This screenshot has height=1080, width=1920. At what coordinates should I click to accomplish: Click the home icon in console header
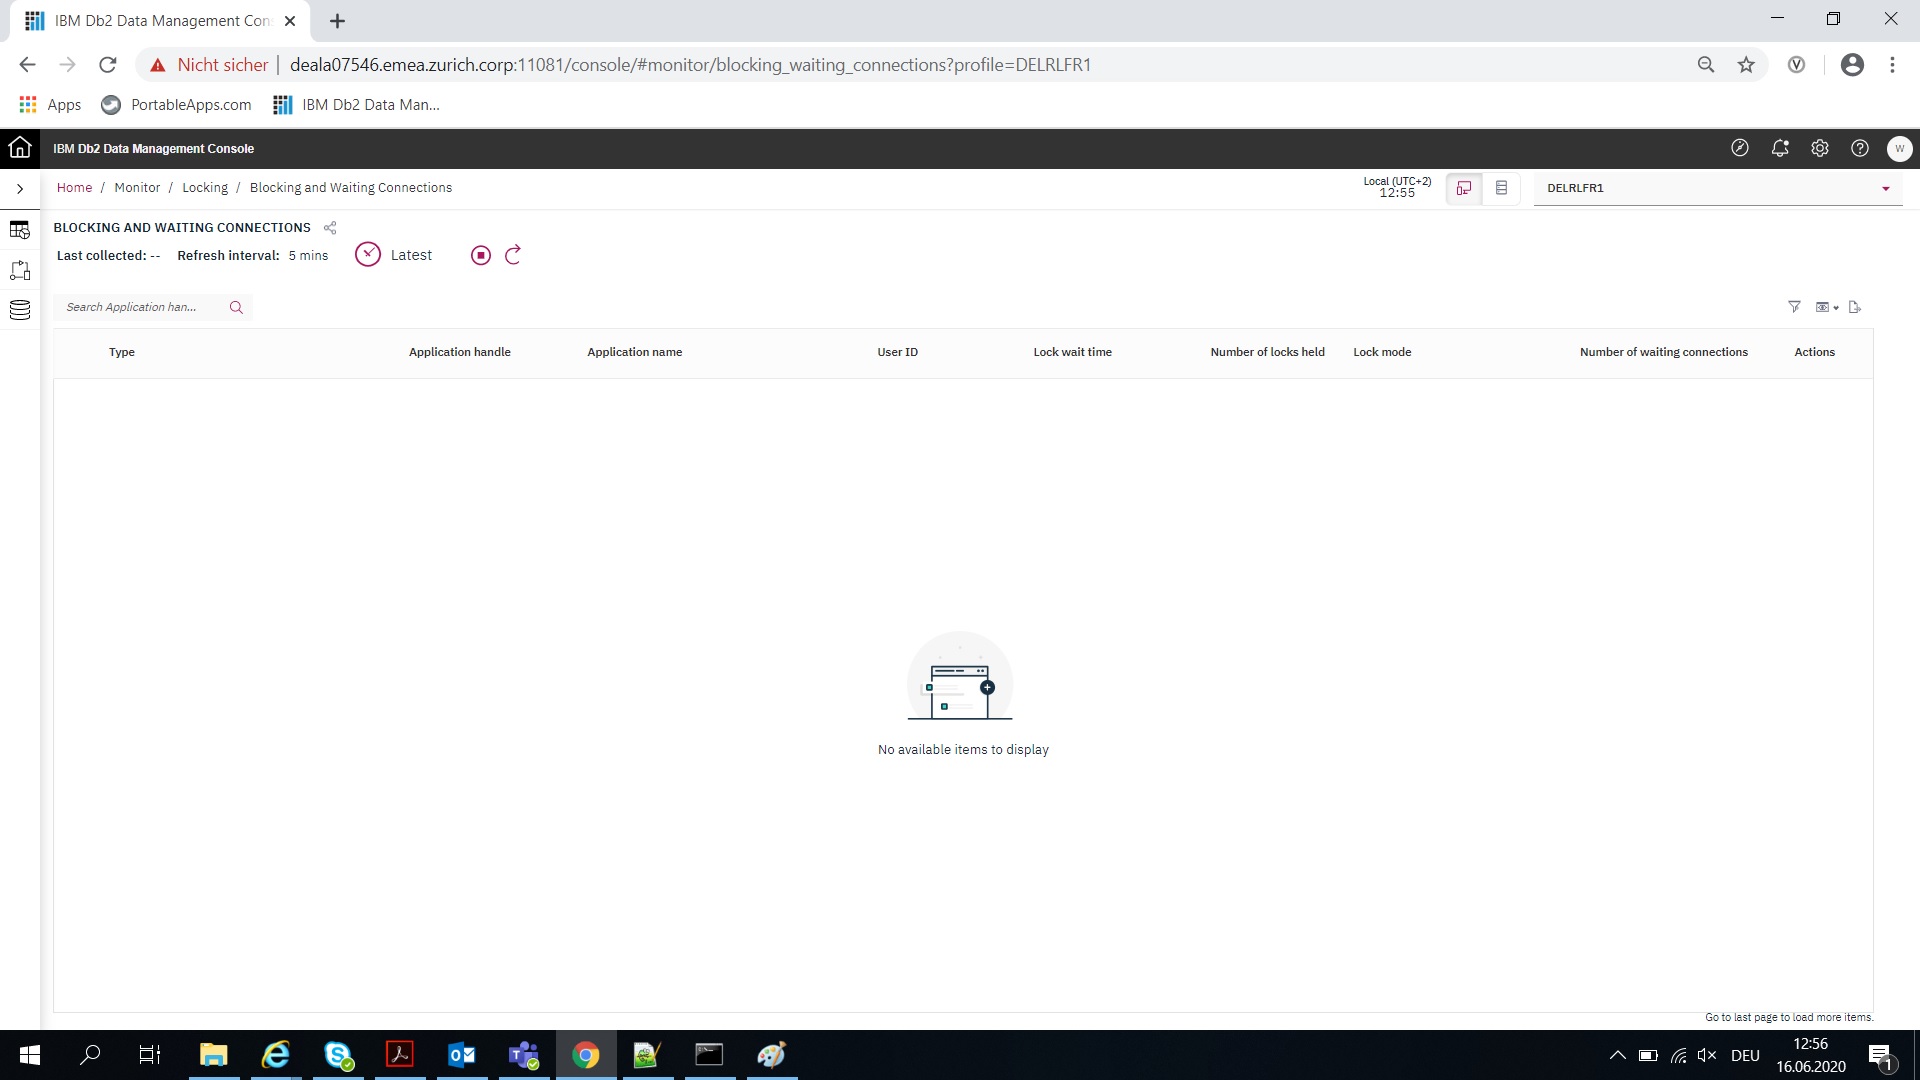click(20, 148)
